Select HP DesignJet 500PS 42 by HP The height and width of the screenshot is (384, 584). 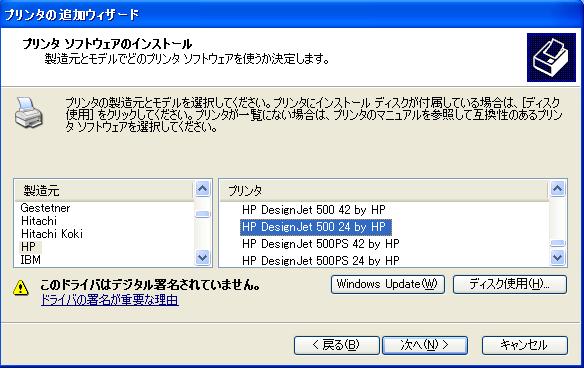coord(320,244)
